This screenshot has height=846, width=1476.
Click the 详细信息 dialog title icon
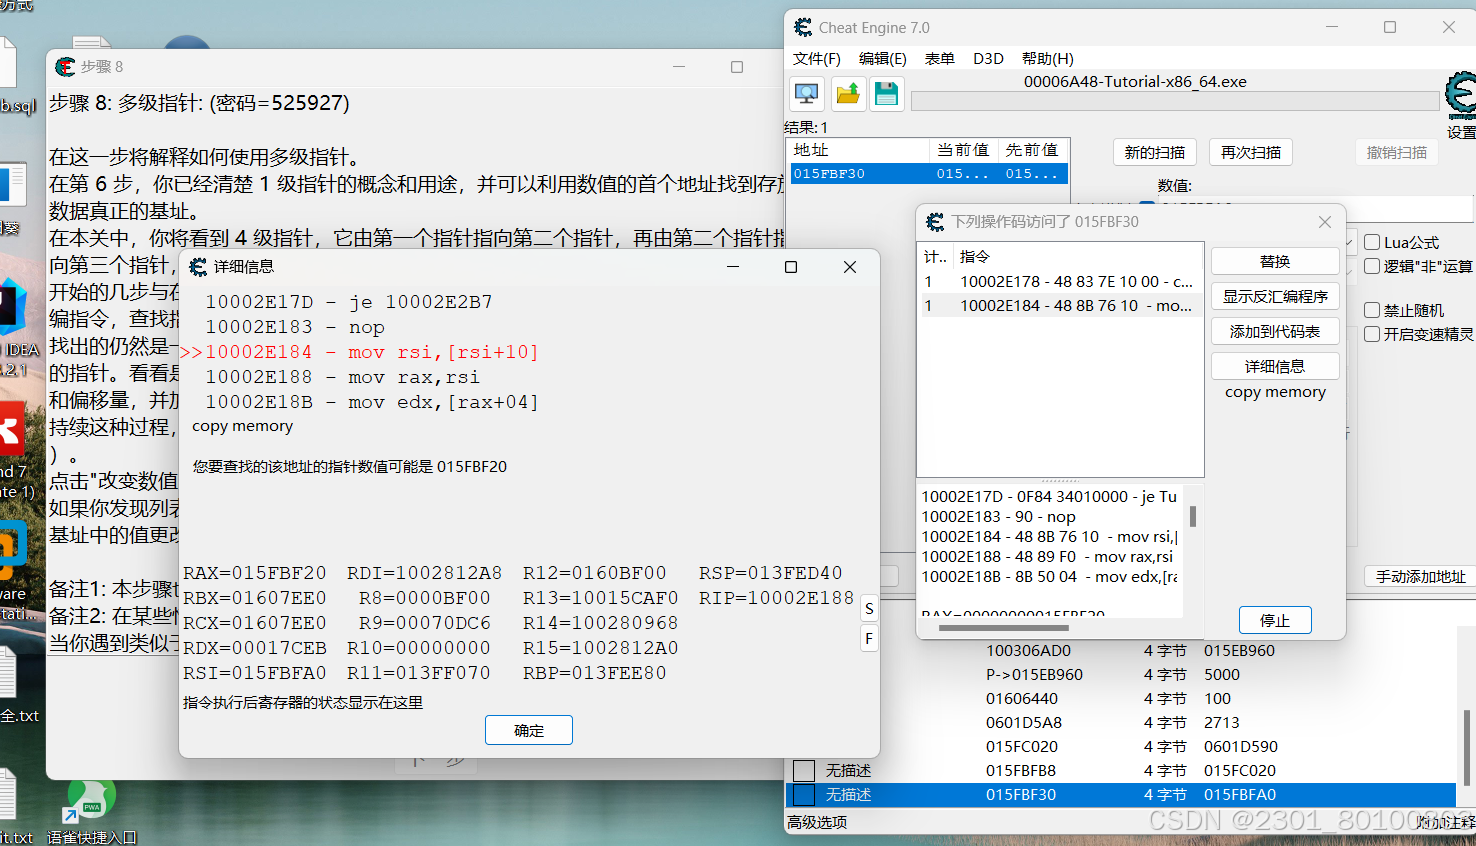198,267
